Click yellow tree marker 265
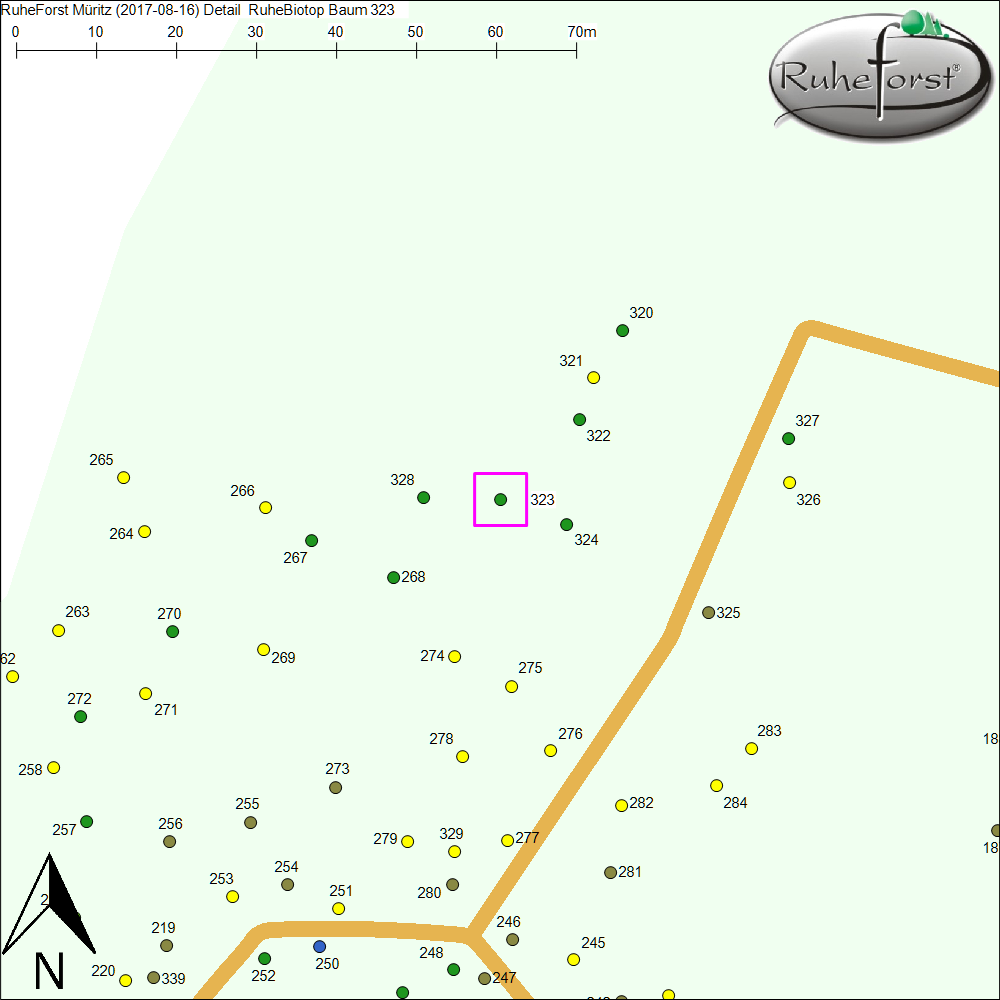Viewport: 1000px width, 1000px height. [124, 478]
